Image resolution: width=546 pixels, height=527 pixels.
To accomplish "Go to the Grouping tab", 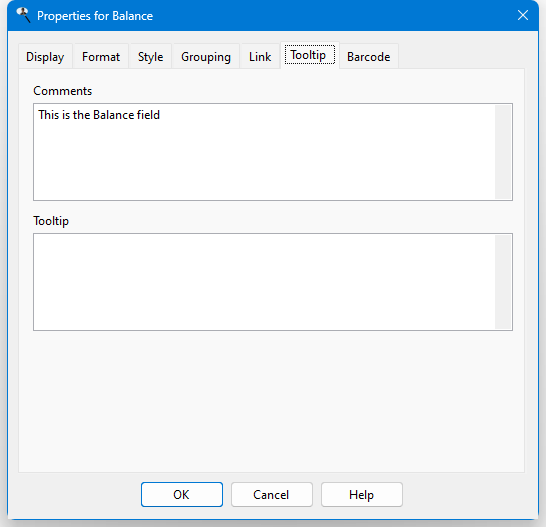I will [x=206, y=56].
